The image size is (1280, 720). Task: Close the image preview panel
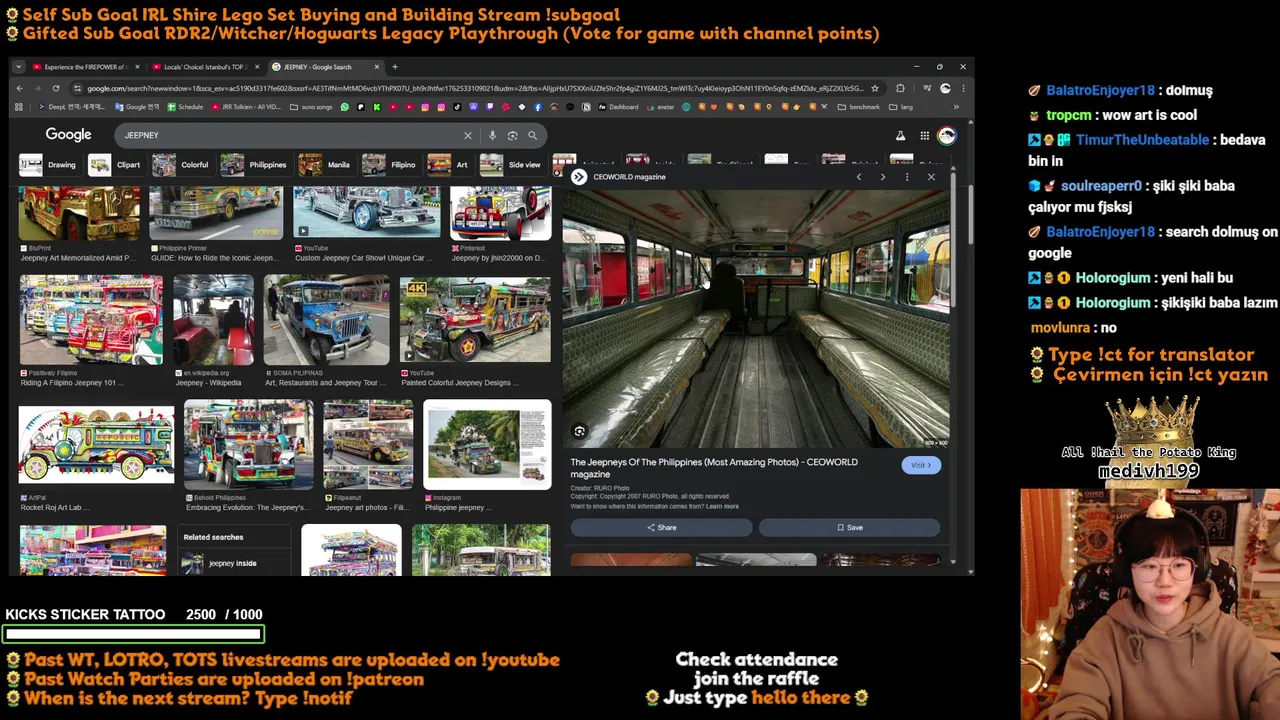931,177
